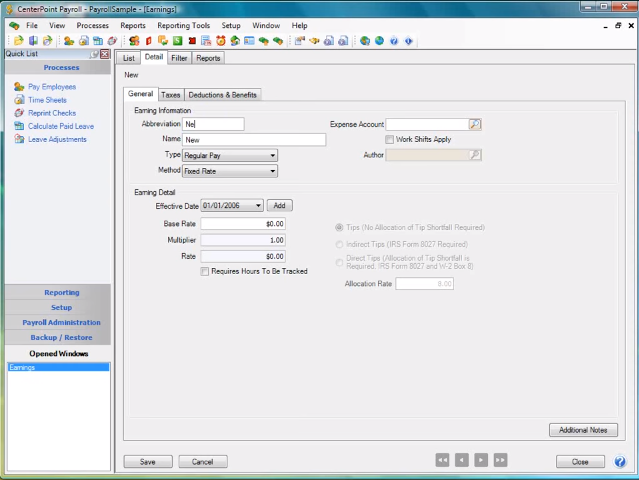Click into the Base Rate field
The width and height of the screenshot is (639, 480).
click(243, 224)
